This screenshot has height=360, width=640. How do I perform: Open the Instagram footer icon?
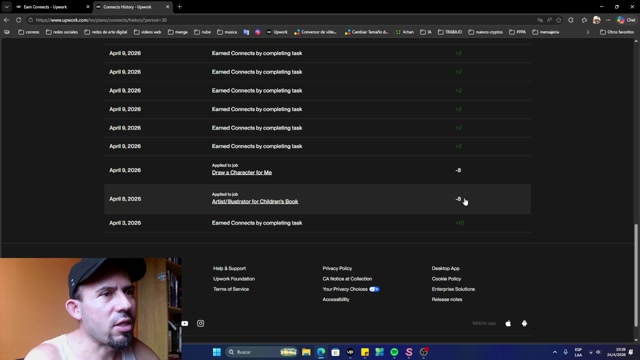[200, 323]
